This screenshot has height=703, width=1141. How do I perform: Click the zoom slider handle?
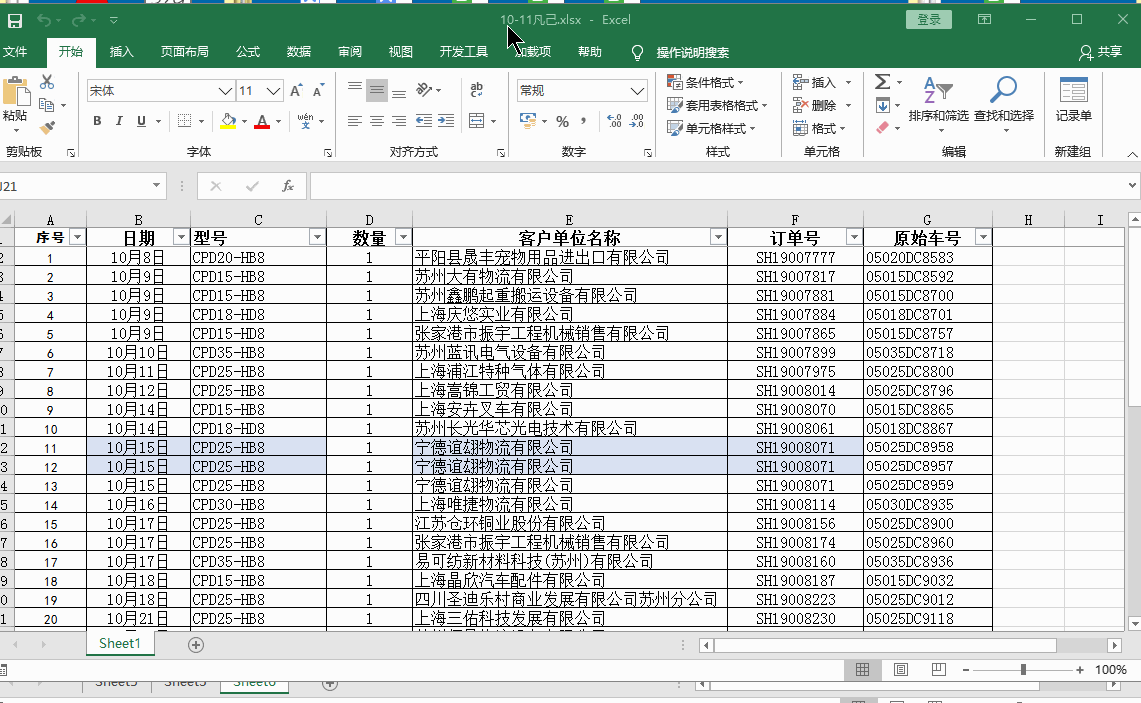coord(1022,670)
